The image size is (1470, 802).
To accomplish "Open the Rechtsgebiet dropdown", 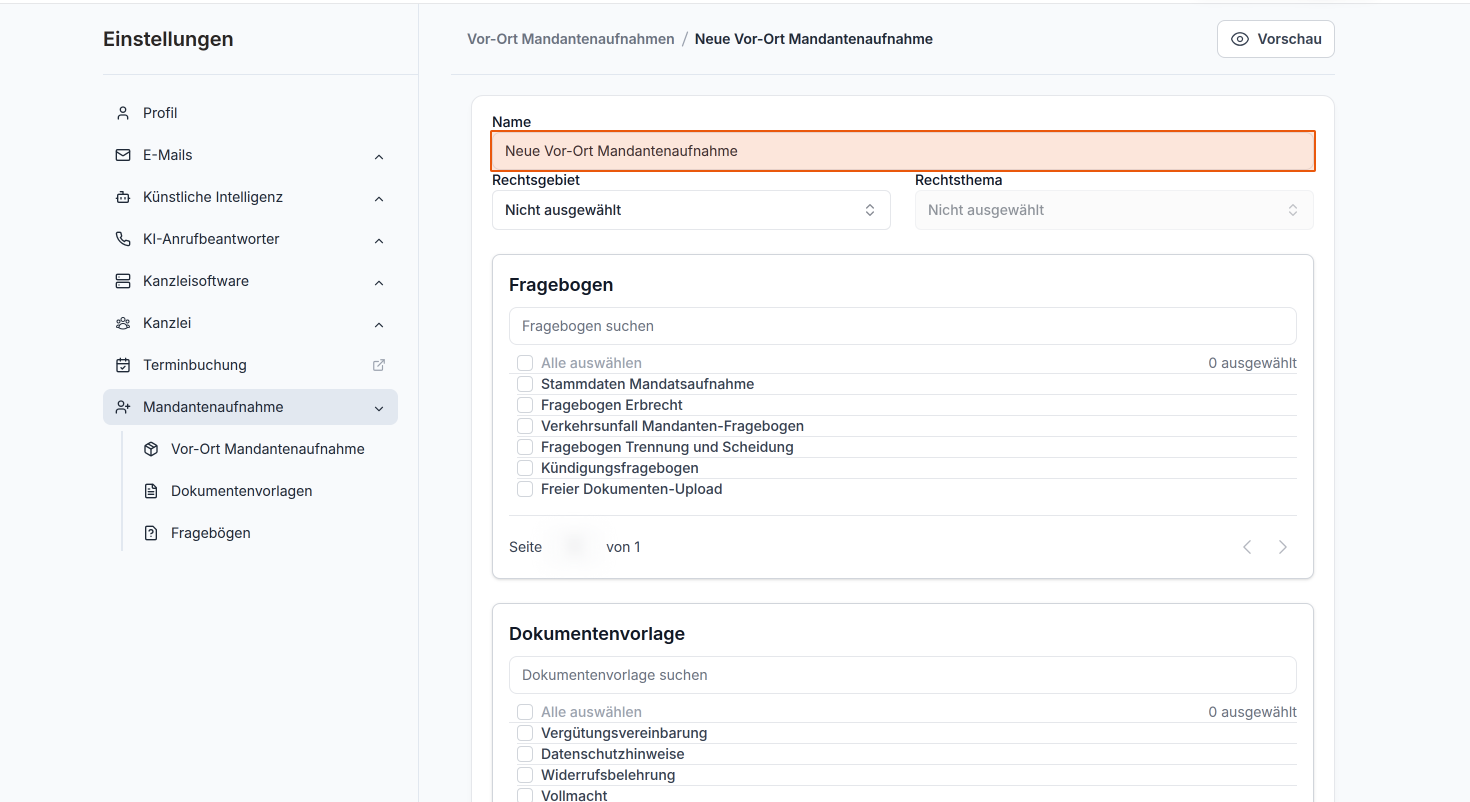I will 691,210.
